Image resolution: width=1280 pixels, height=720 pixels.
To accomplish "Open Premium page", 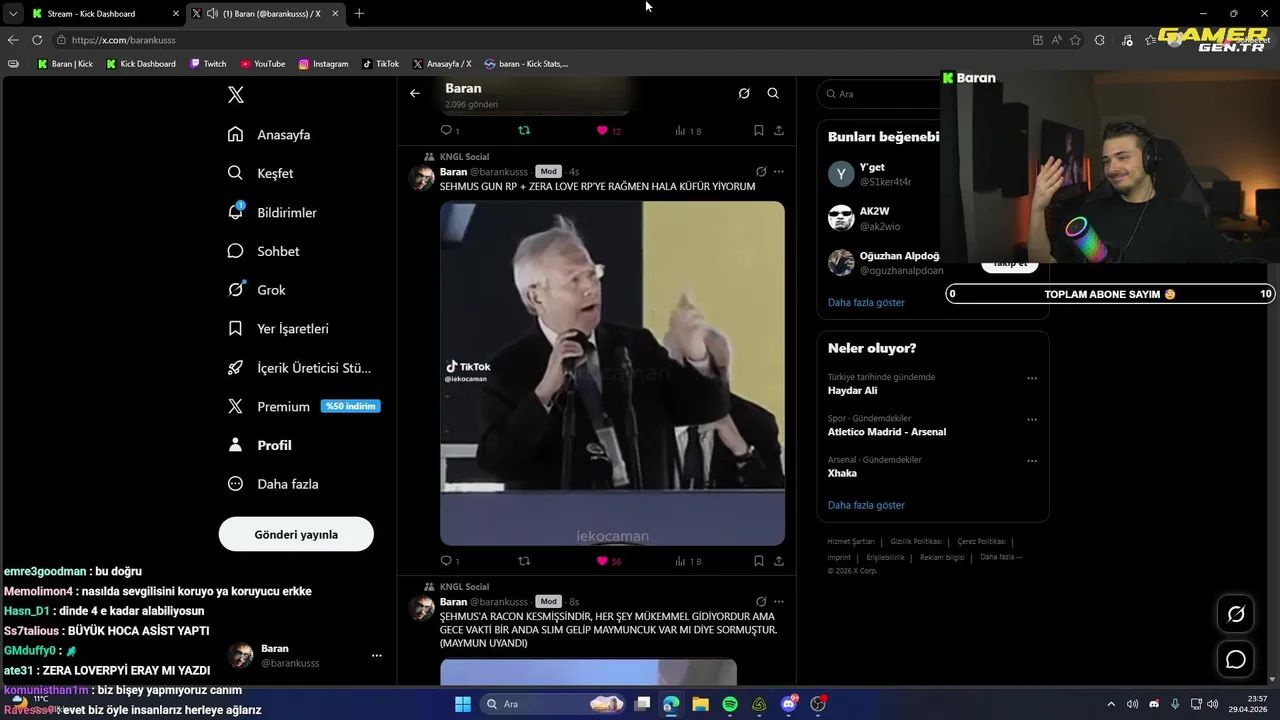I will (303, 406).
